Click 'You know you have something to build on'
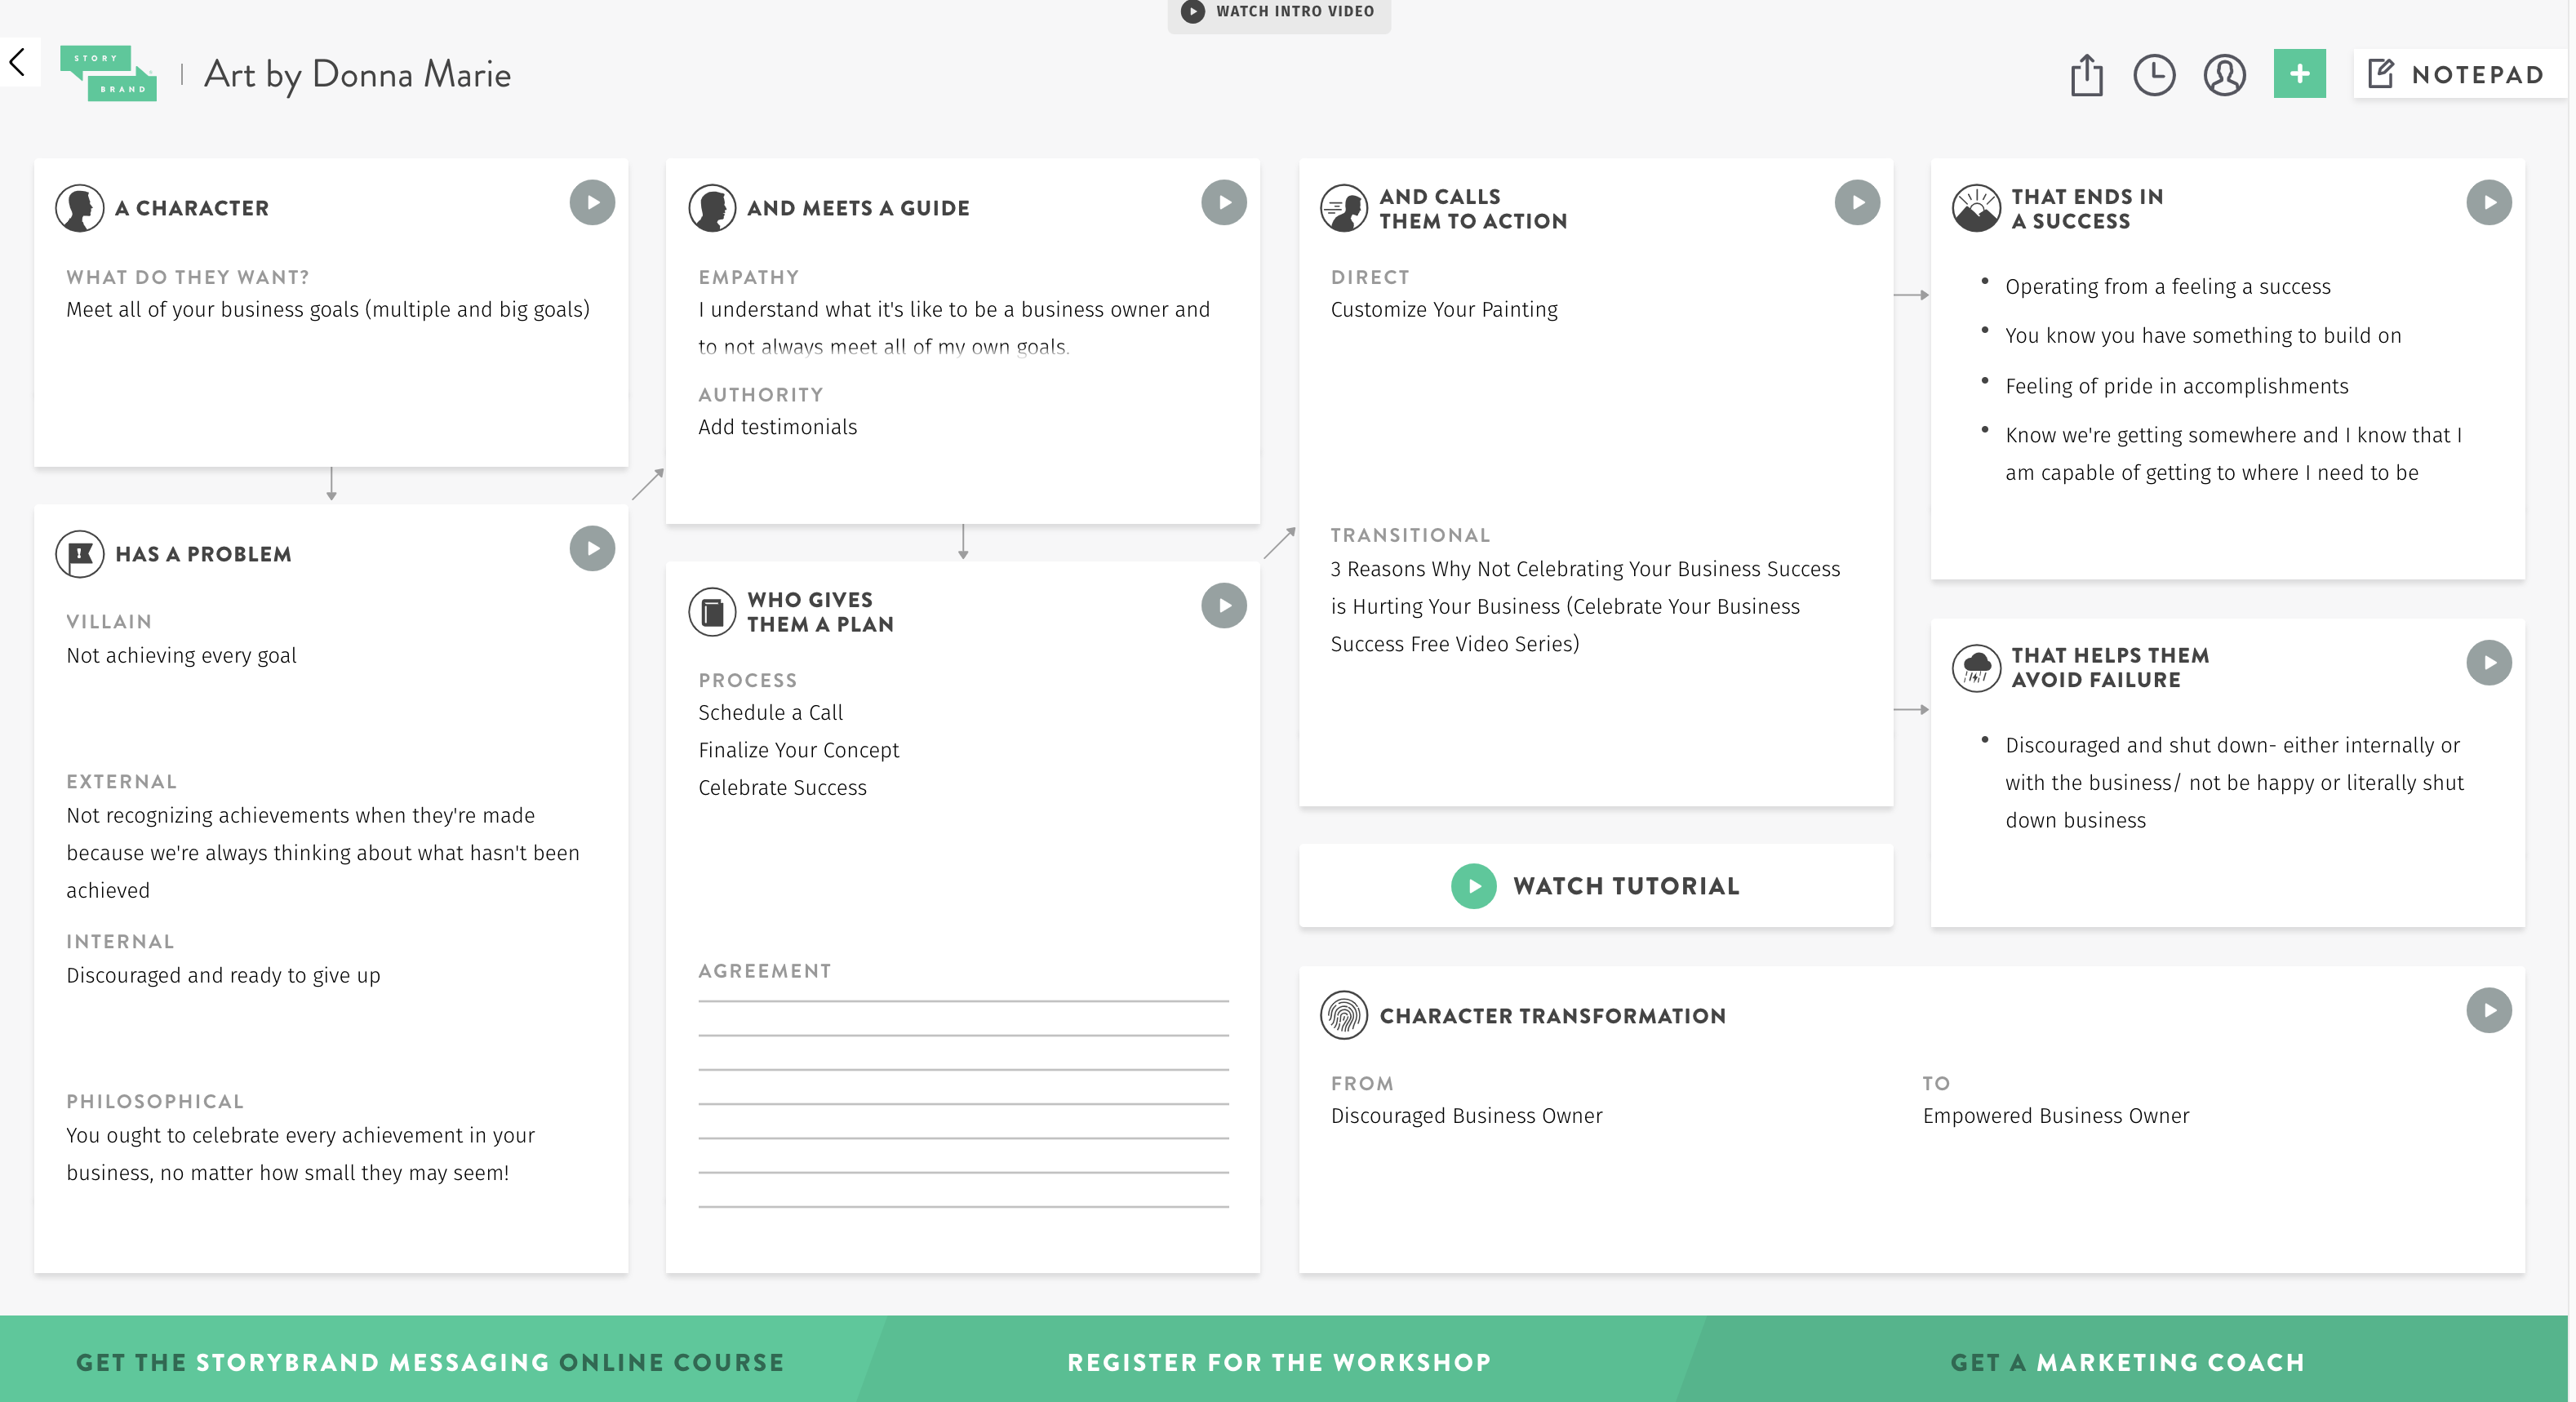The height and width of the screenshot is (1402, 2576). pos(2203,336)
